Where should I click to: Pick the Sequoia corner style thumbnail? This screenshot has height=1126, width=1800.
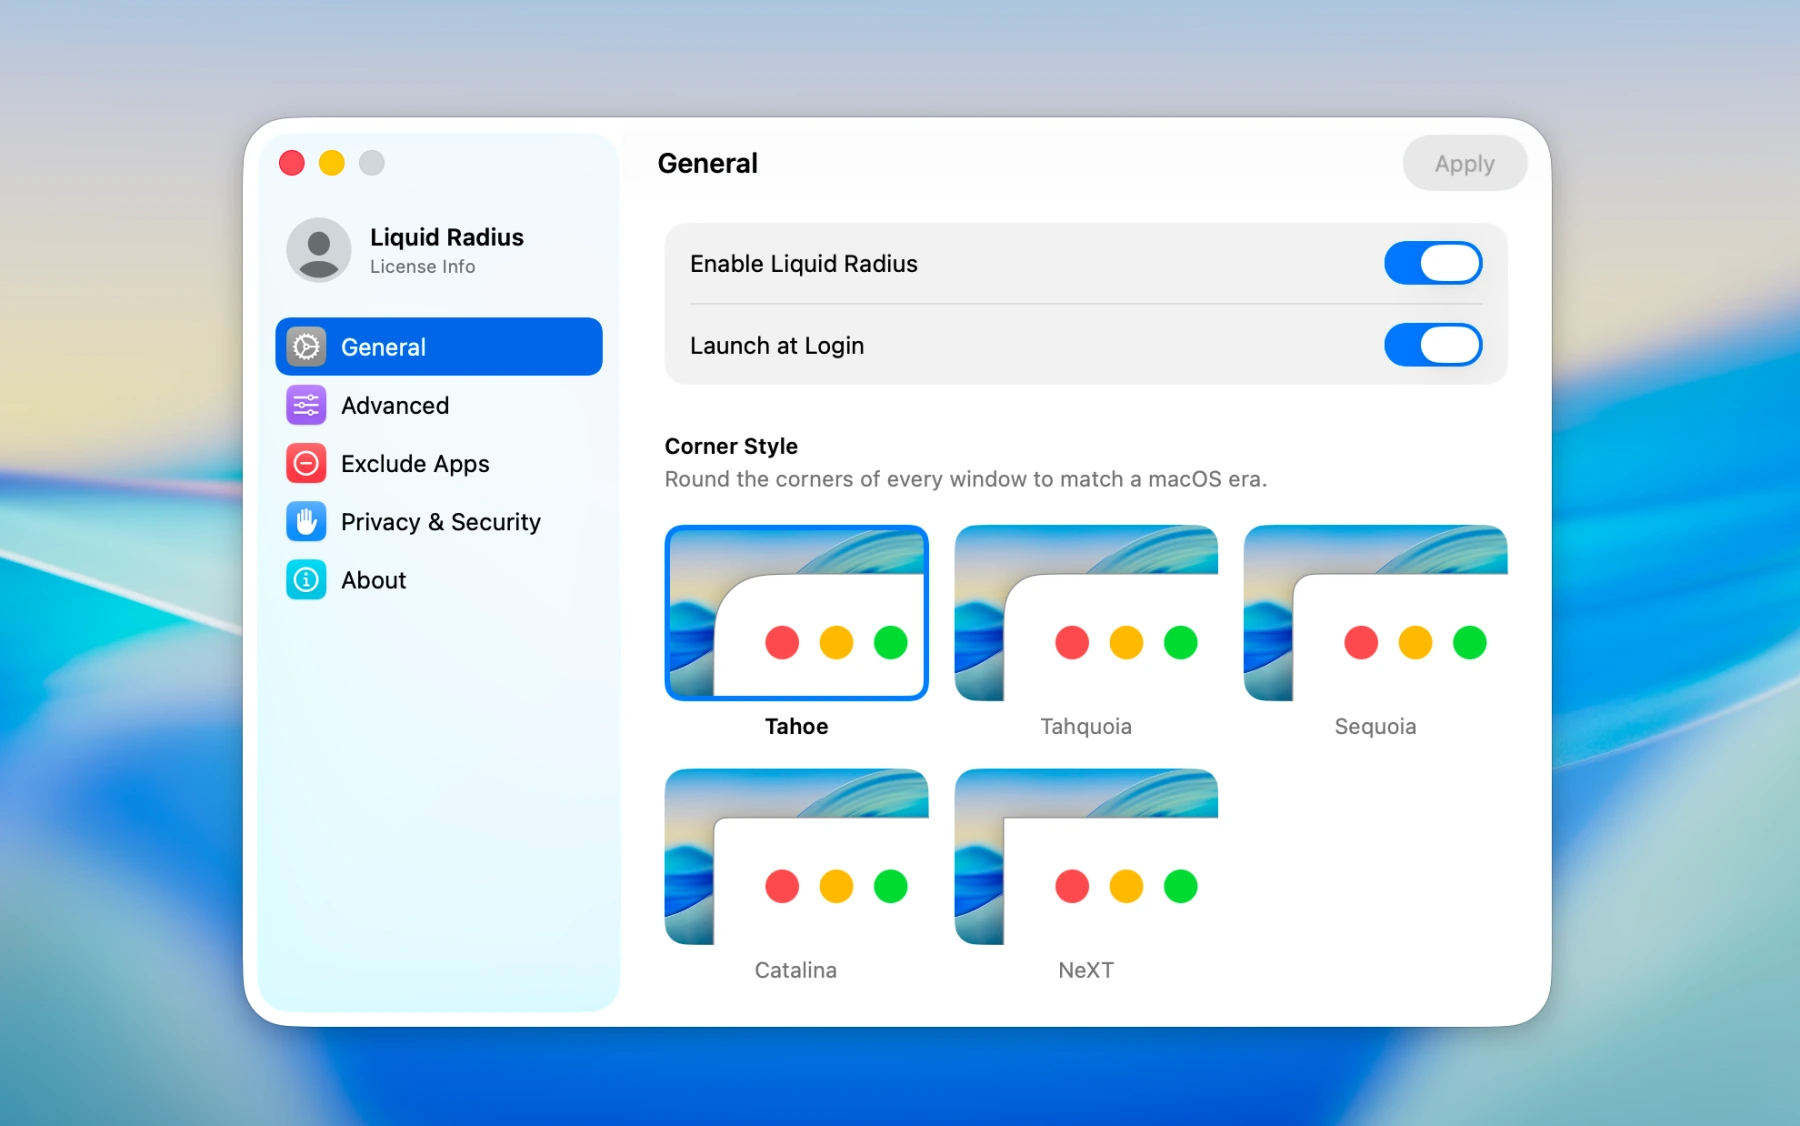[x=1375, y=612]
